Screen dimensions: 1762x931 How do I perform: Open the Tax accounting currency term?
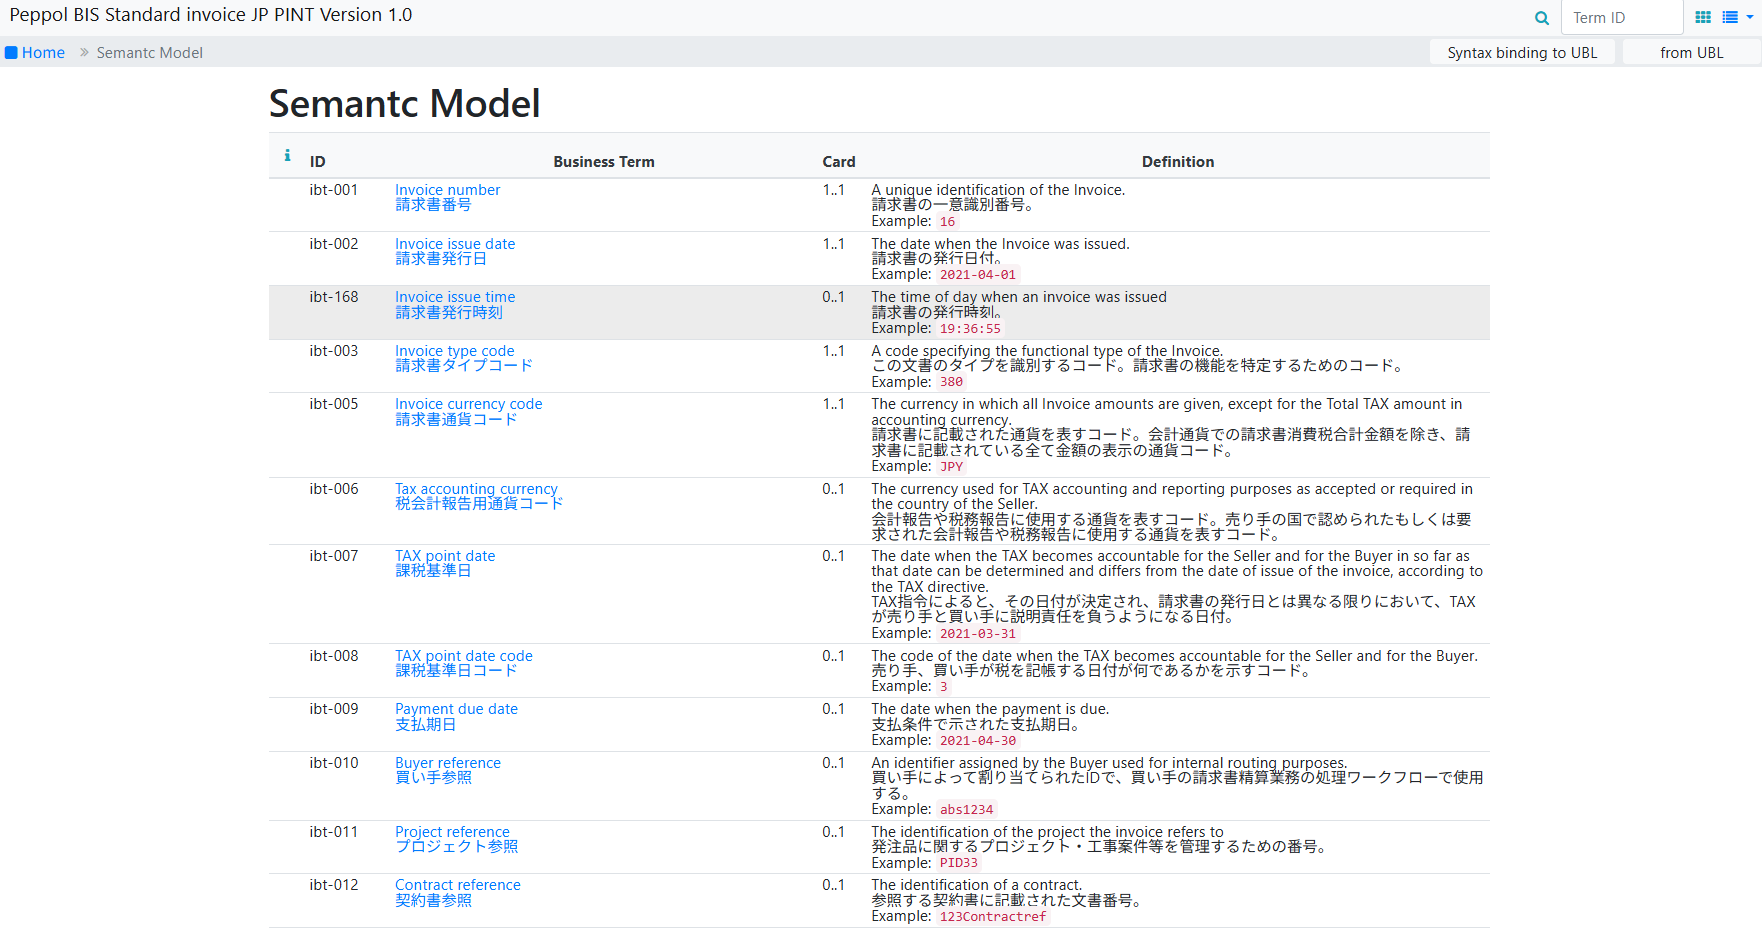(x=476, y=489)
